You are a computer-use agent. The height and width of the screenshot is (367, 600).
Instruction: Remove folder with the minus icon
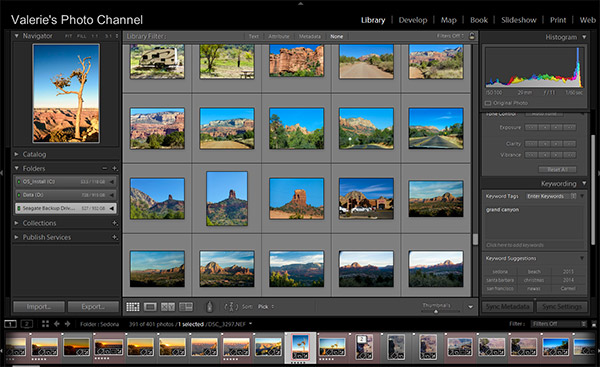(x=104, y=168)
